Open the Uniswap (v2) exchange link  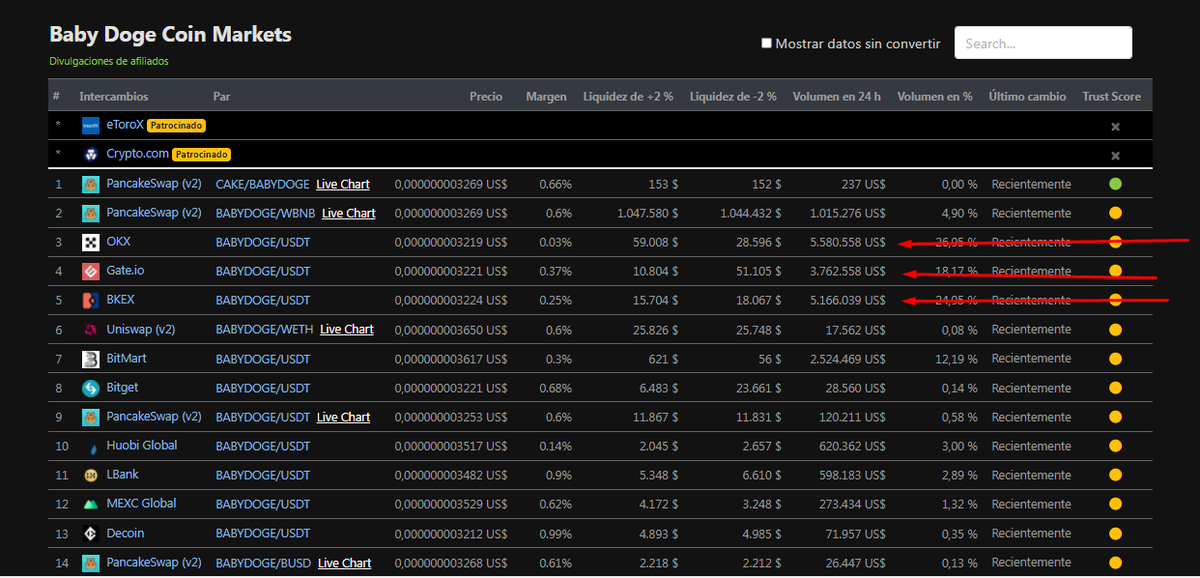click(x=141, y=329)
